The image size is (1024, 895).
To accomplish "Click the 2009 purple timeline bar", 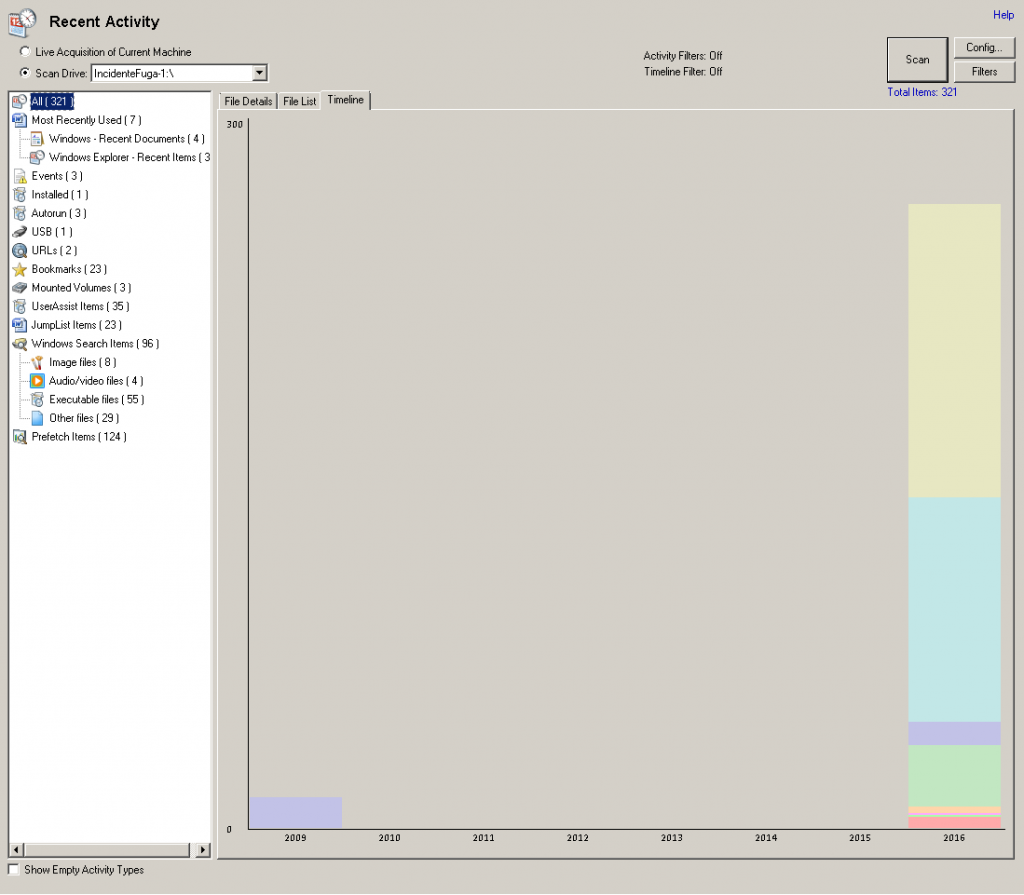I will (x=295, y=813).
